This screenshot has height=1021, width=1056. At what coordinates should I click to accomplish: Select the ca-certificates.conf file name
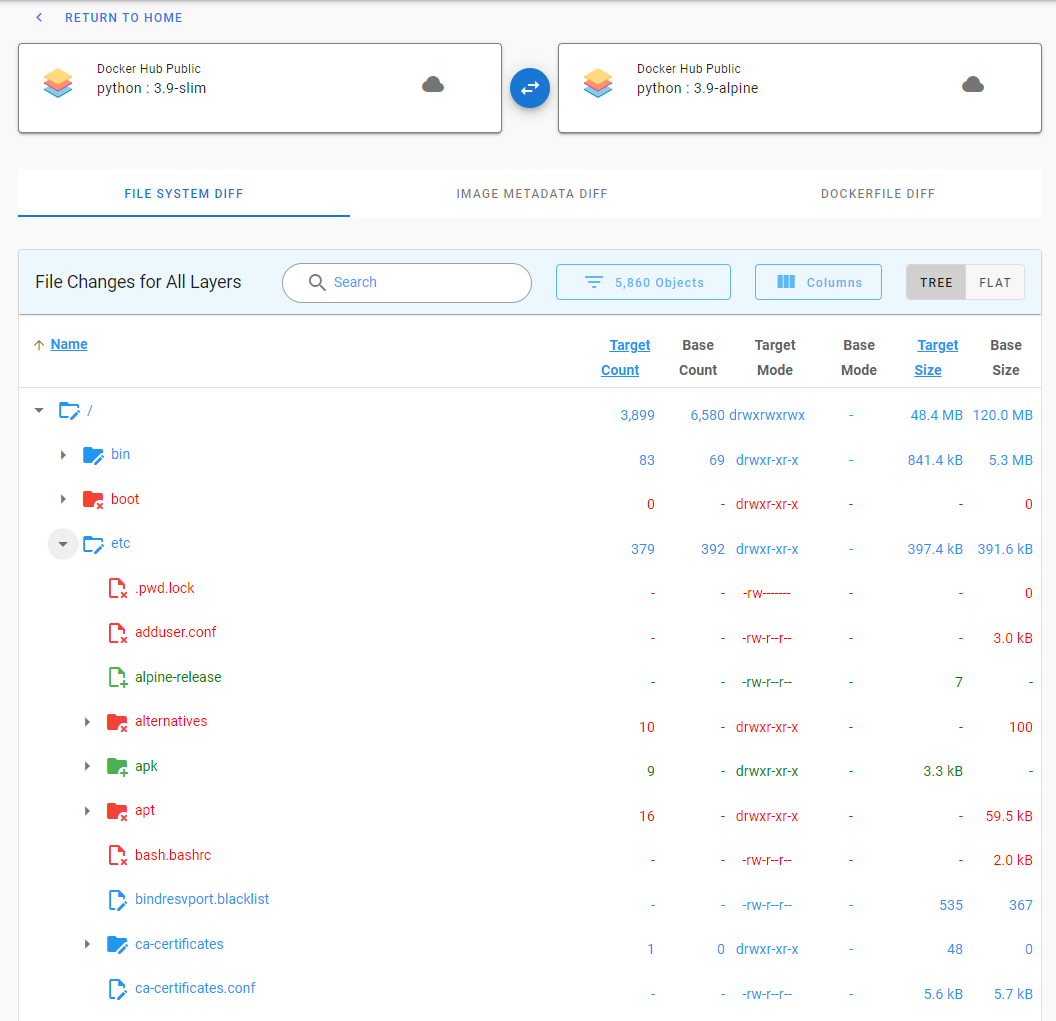[x=195, y=989]
